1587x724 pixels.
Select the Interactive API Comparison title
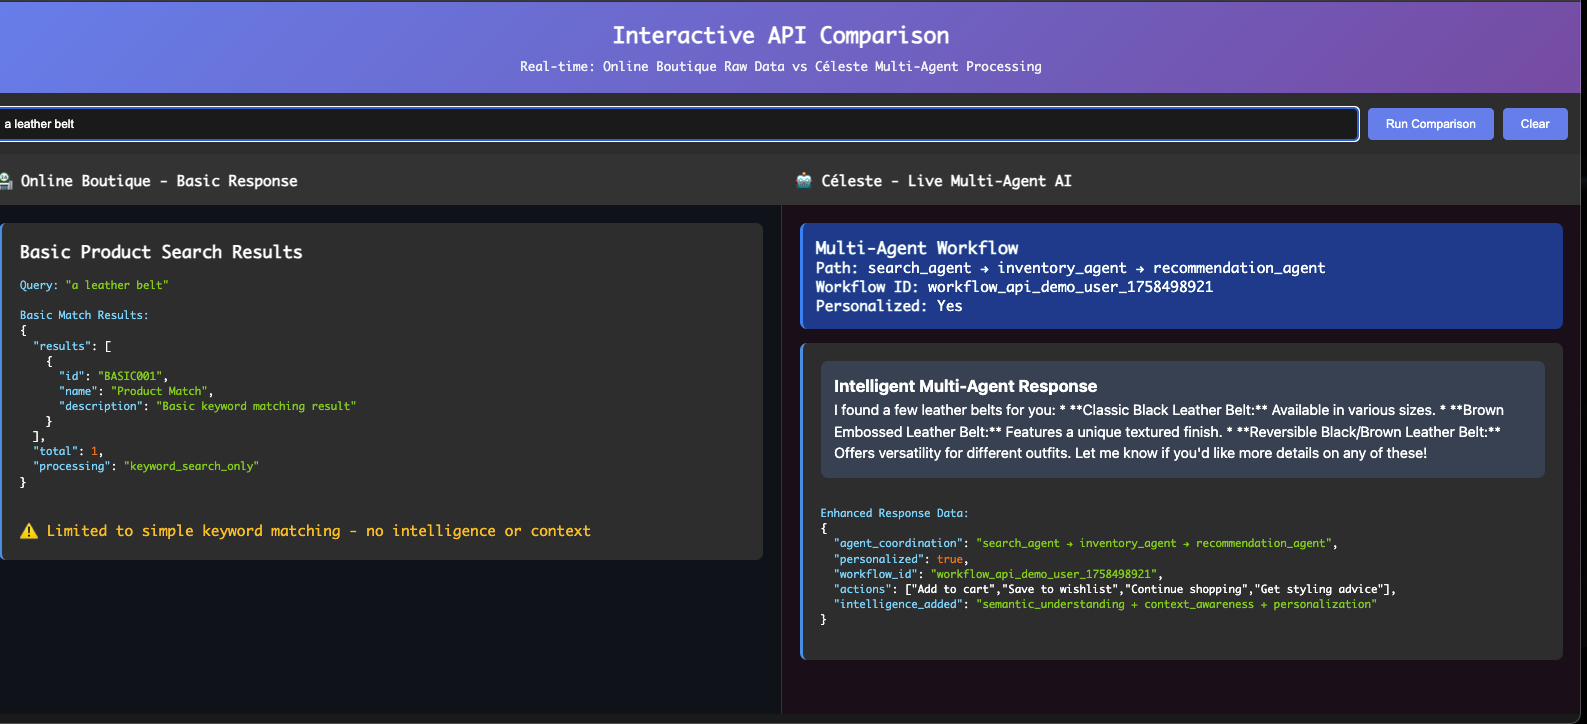click(781, 36)
